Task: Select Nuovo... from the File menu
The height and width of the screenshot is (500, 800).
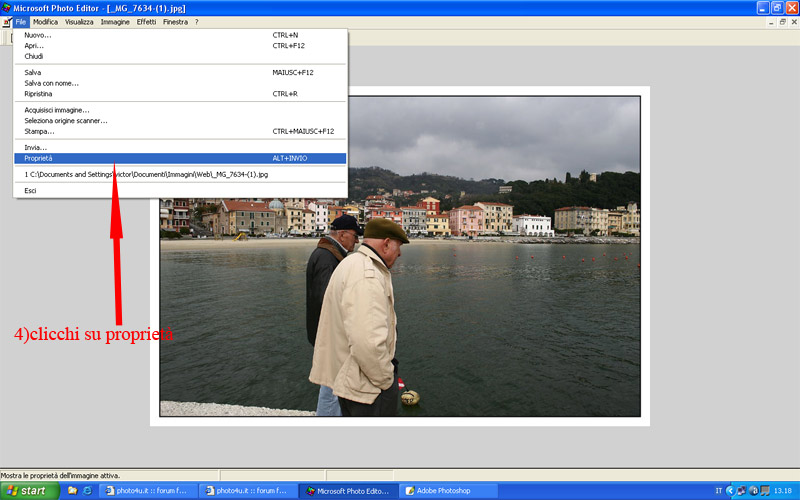Action: tap(38, 35)
